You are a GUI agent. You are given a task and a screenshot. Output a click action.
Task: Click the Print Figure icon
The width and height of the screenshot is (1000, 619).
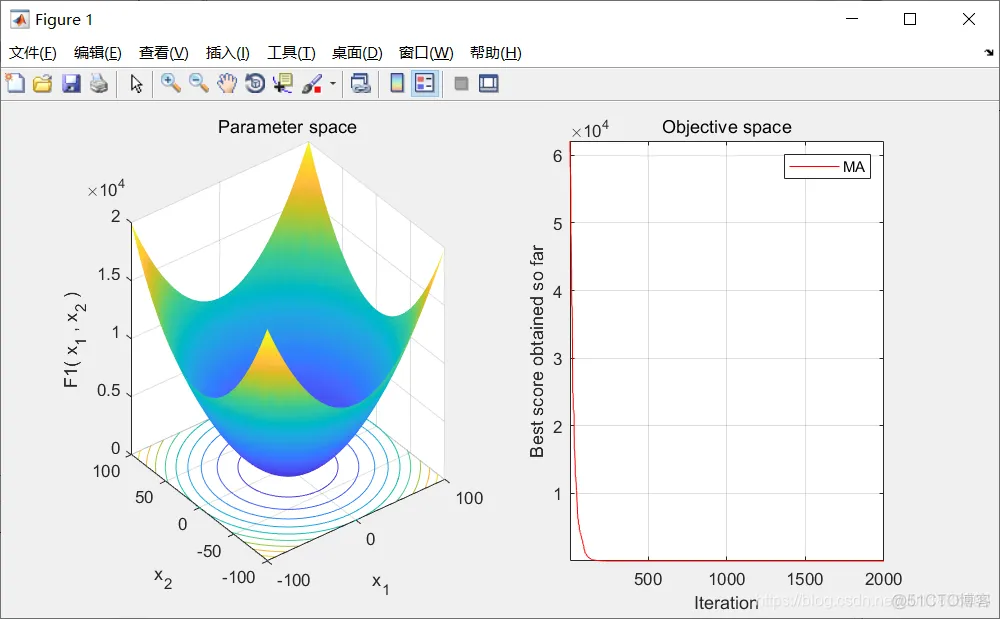coord(98,83)
